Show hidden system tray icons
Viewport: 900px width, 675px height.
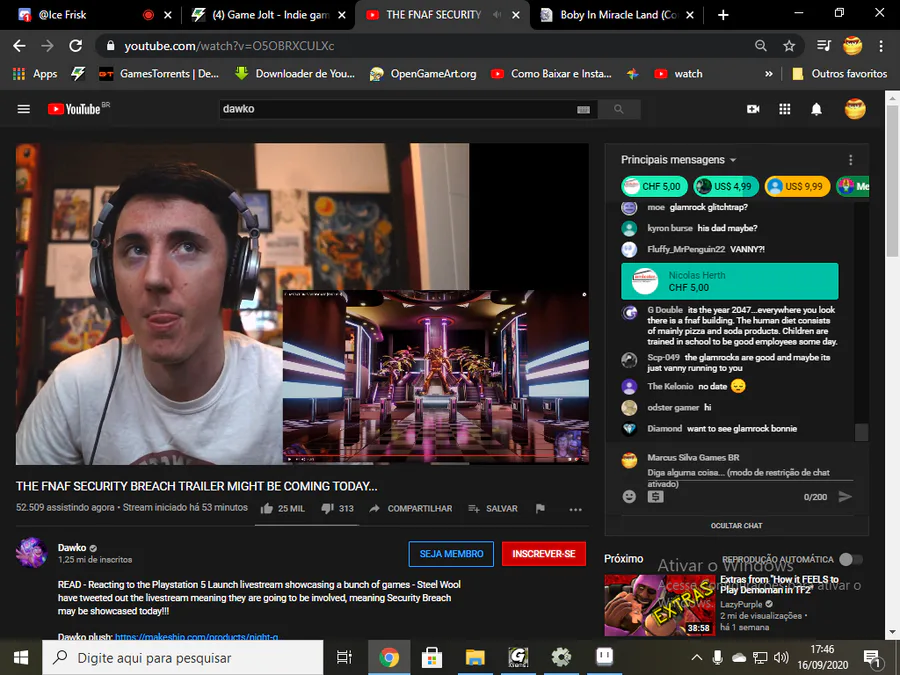pyautogui.click(x=696, y=658)
